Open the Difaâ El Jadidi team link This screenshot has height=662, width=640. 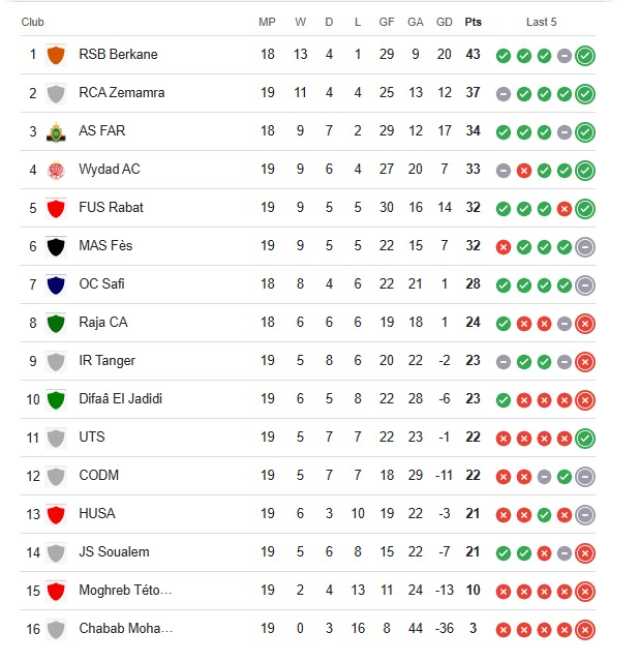(120, 399)
